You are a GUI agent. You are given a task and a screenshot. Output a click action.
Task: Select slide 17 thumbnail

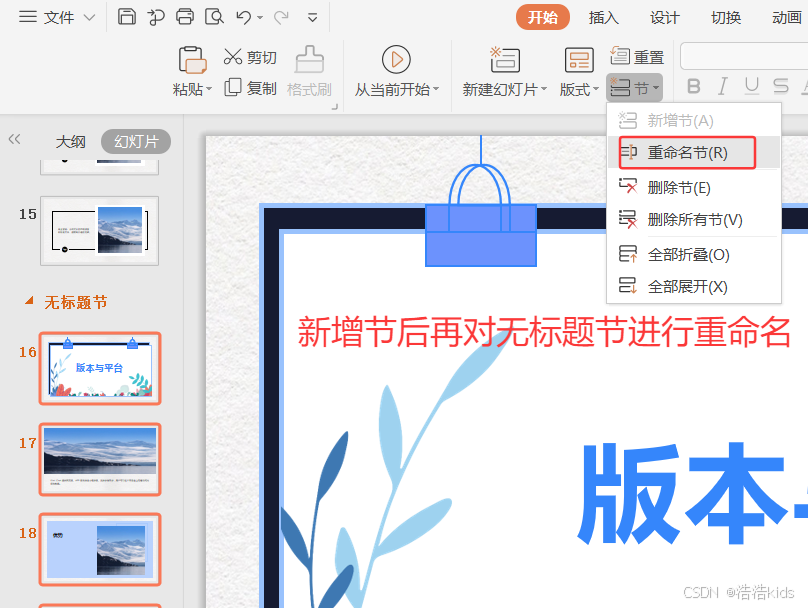pyautogui.click(x=100, y=460)
